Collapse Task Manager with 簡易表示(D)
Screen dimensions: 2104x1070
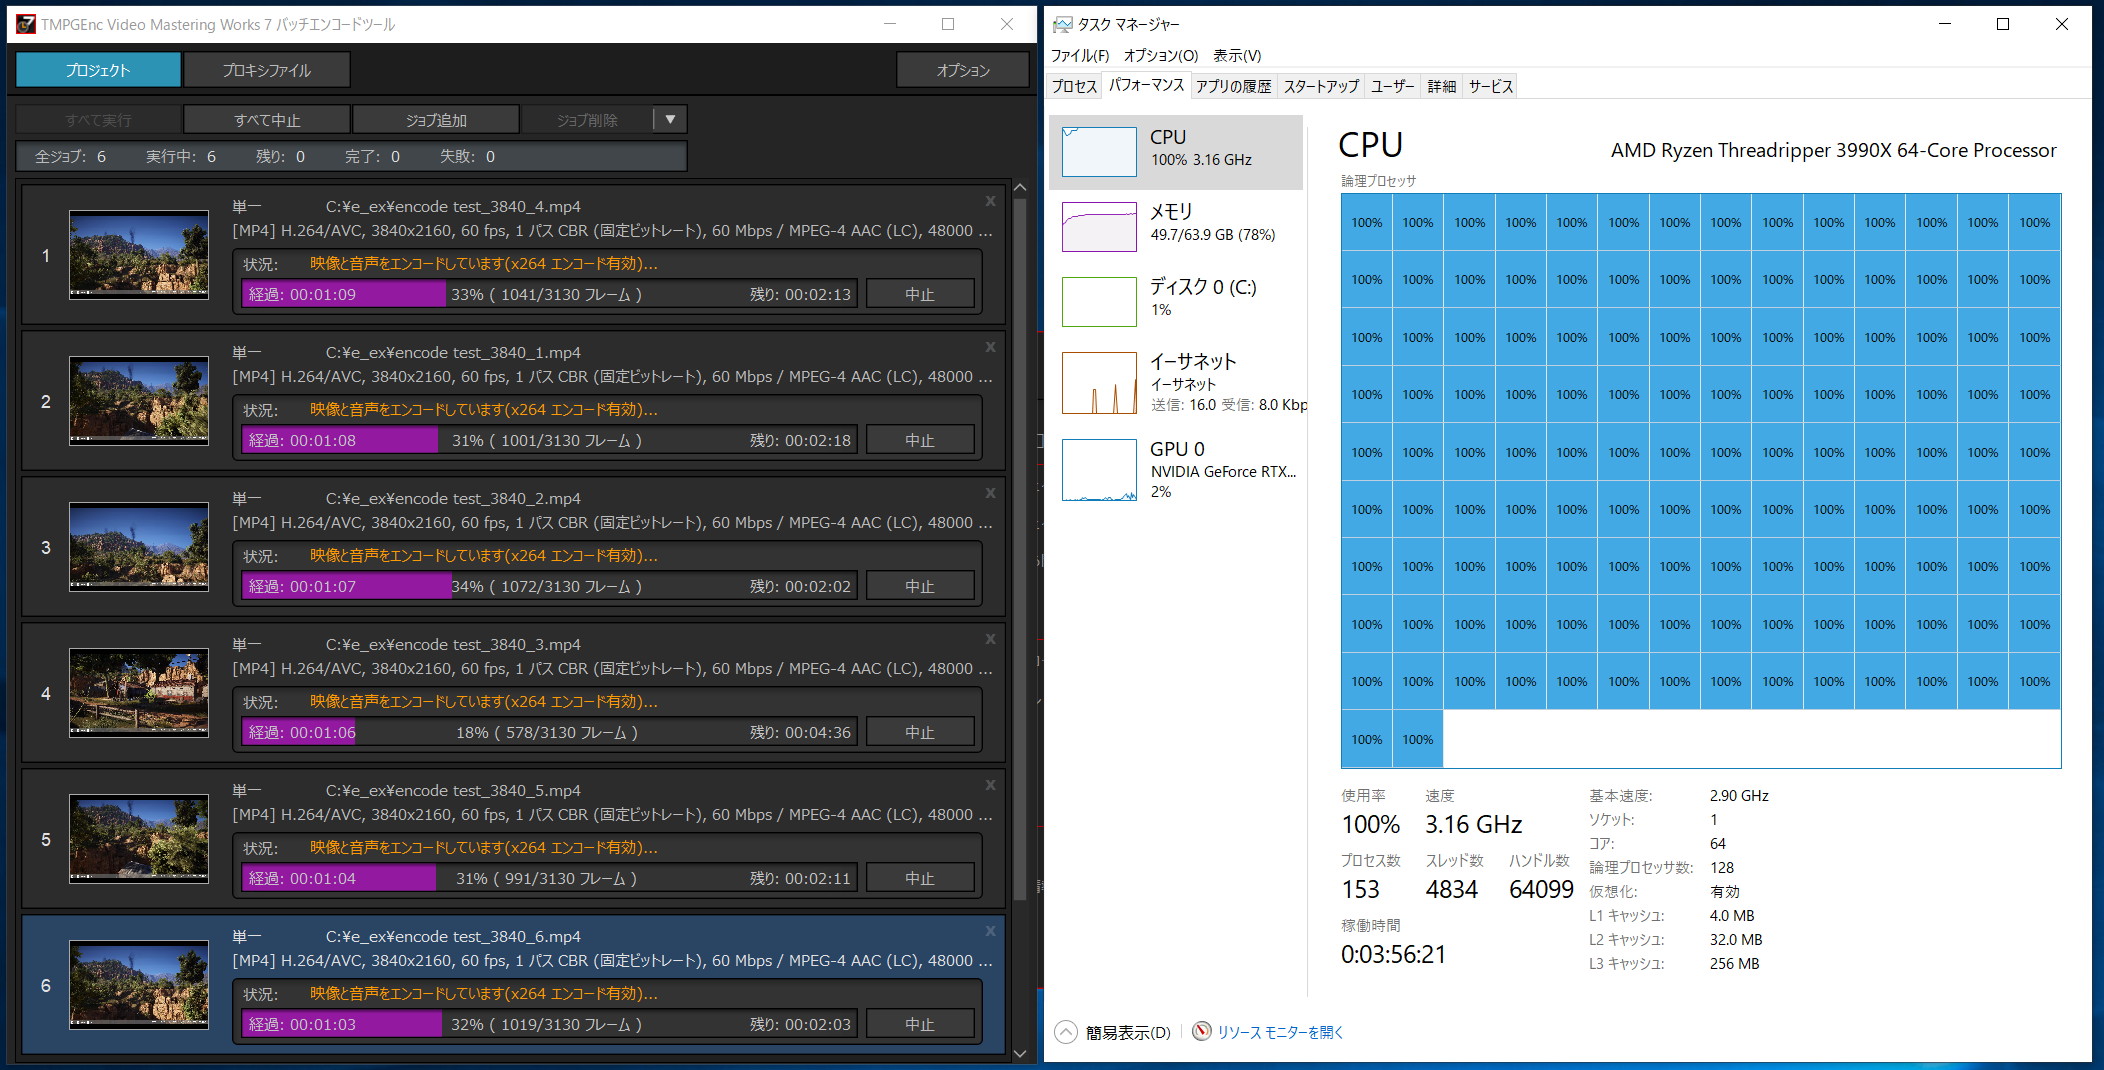tap(1113, 1032)
